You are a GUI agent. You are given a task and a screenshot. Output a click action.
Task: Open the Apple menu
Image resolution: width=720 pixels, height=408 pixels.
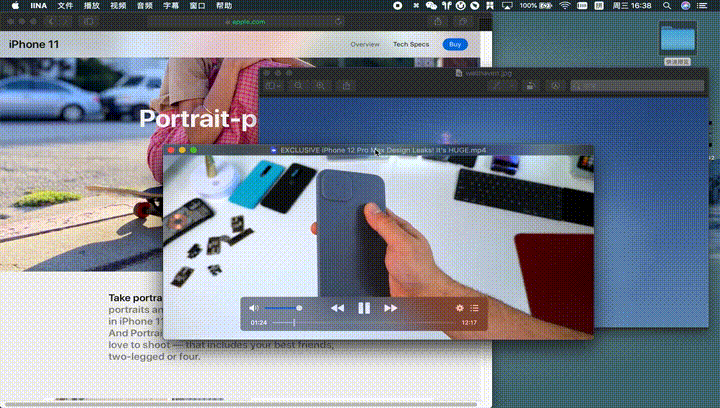15,6
